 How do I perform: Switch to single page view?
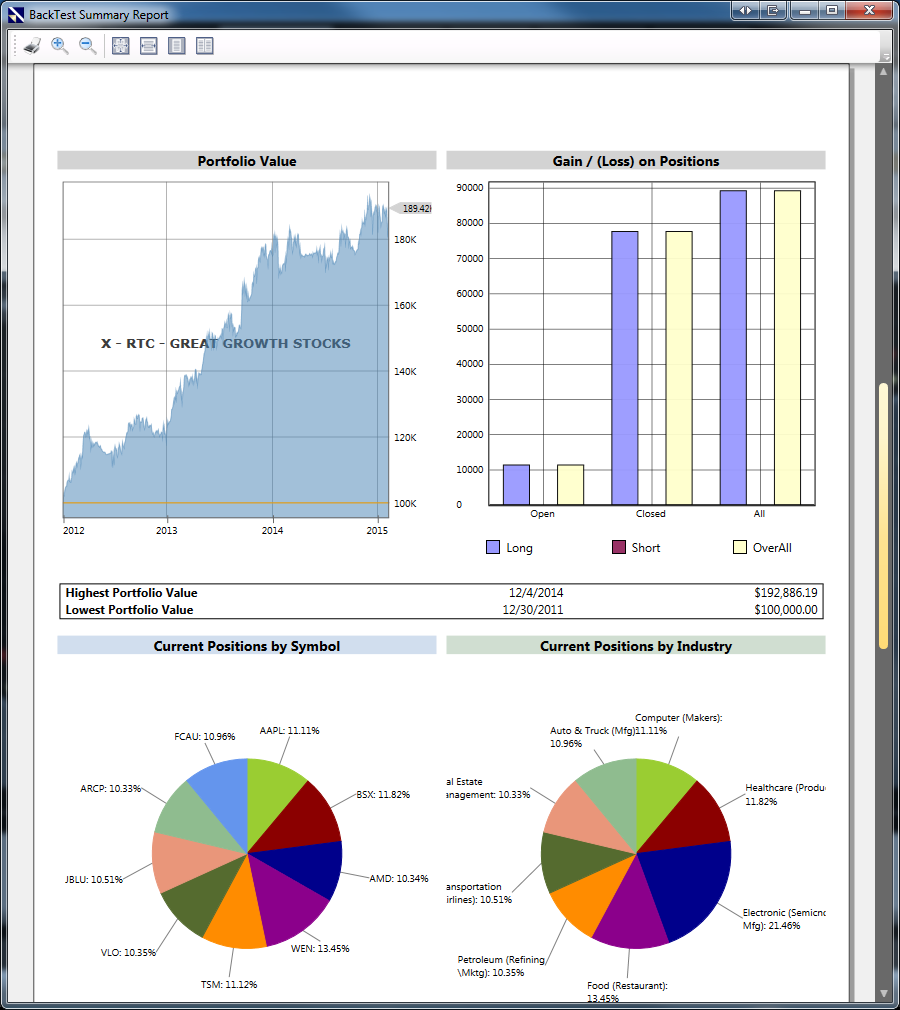pos(177,46)
